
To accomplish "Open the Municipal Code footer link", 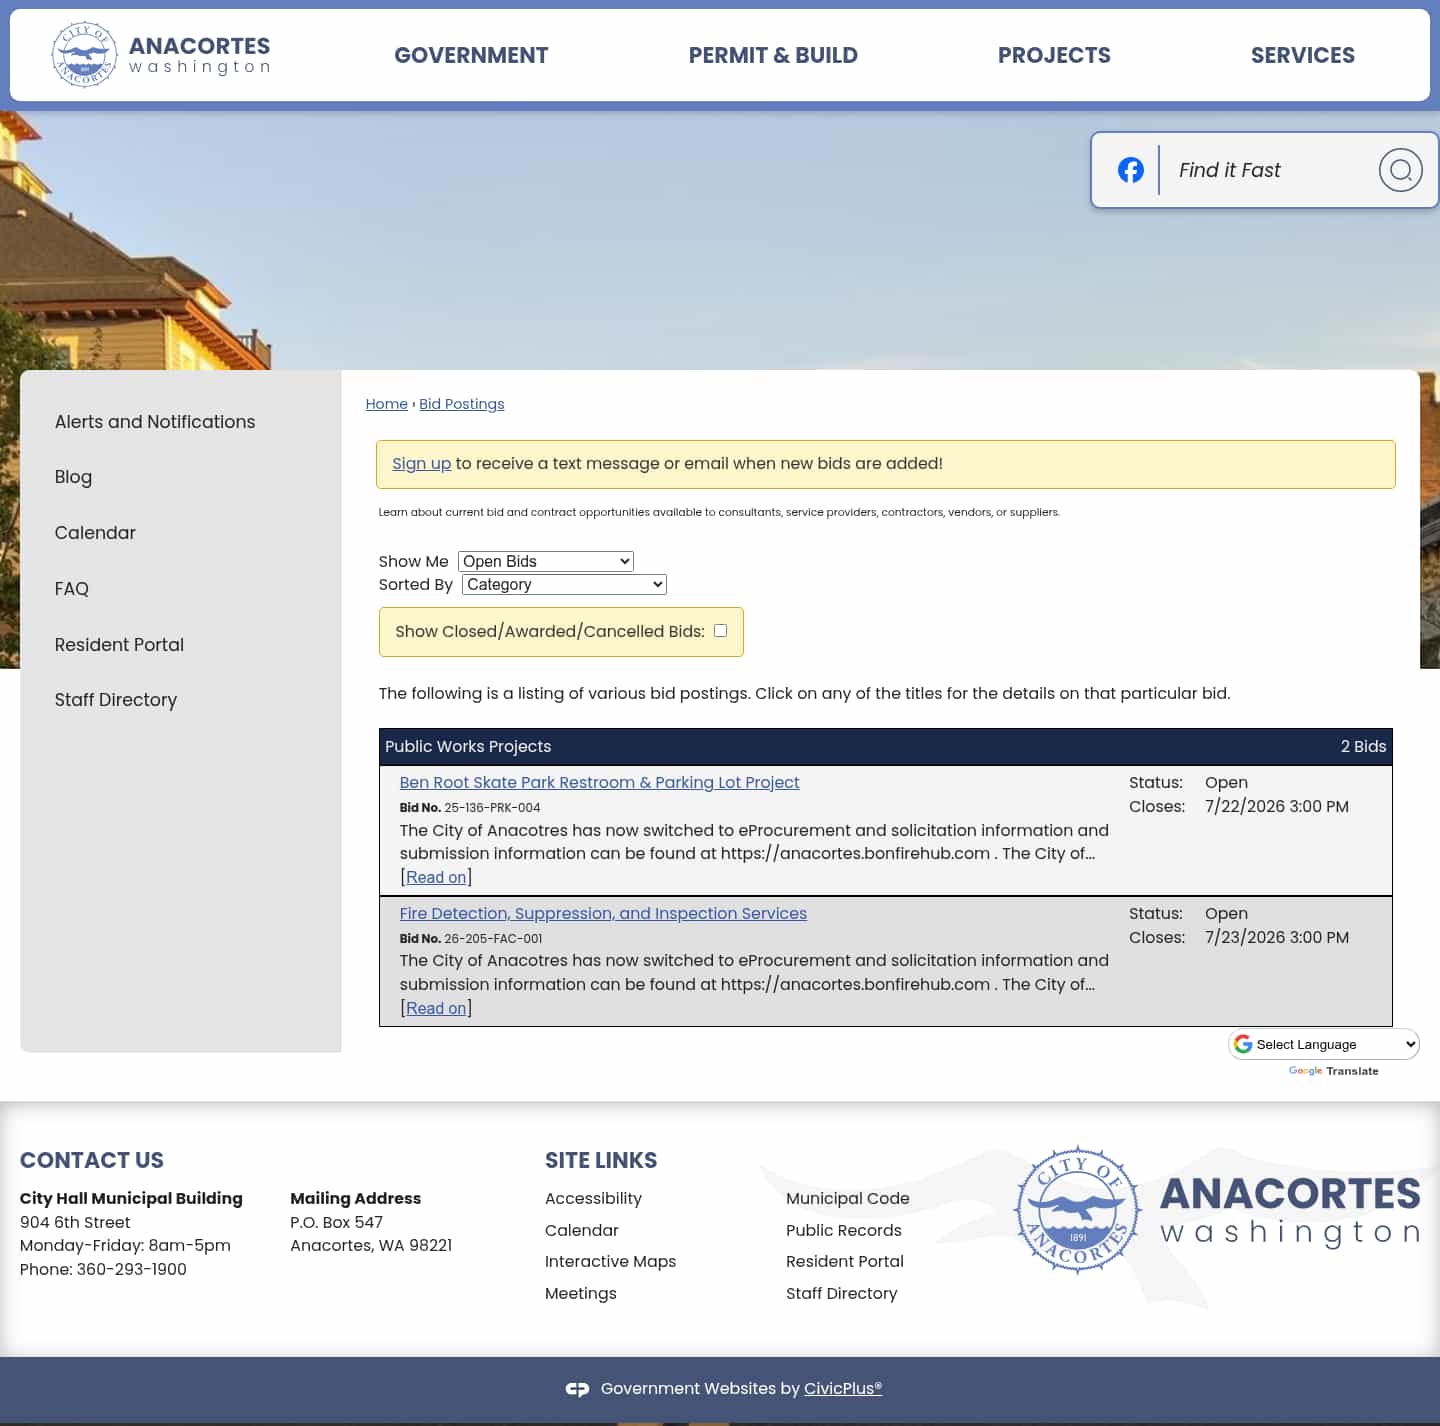I will 847,1198.
